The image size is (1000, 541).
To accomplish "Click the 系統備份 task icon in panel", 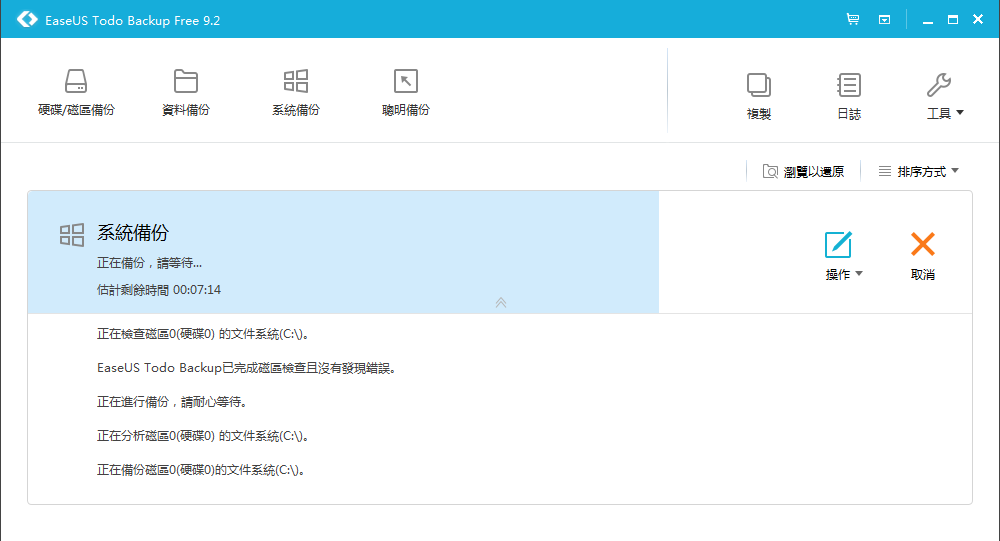I will click(72, 235).
